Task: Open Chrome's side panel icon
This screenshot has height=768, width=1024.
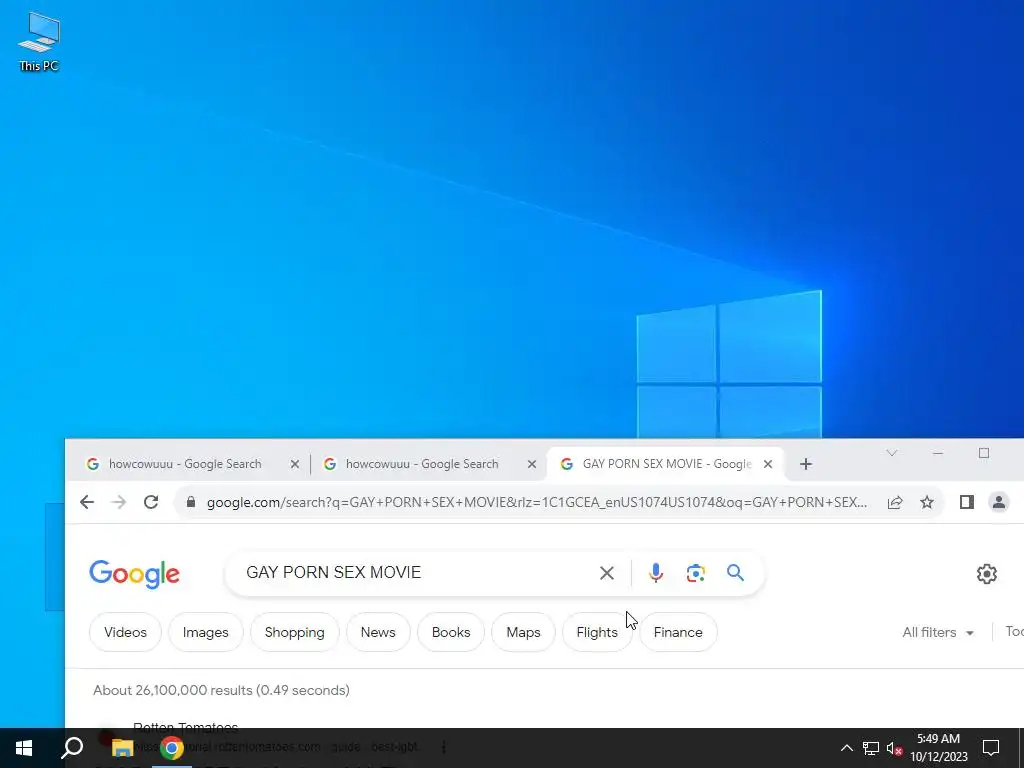Action: click(x=967, y=502)
